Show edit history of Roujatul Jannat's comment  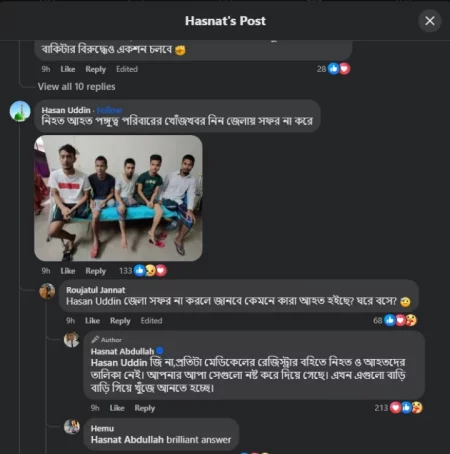click(x=151, y=321)
